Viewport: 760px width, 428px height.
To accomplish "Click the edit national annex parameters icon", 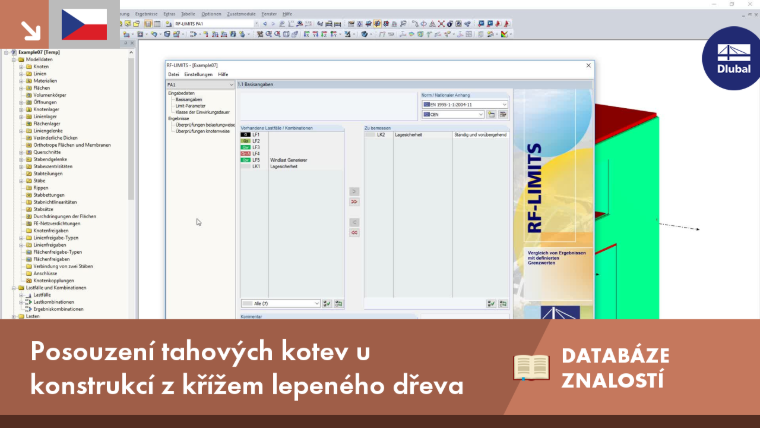I will pos(503,114).
